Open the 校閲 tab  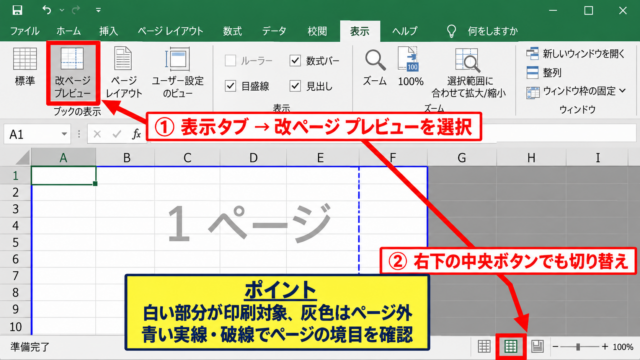(x=317, y=31)
